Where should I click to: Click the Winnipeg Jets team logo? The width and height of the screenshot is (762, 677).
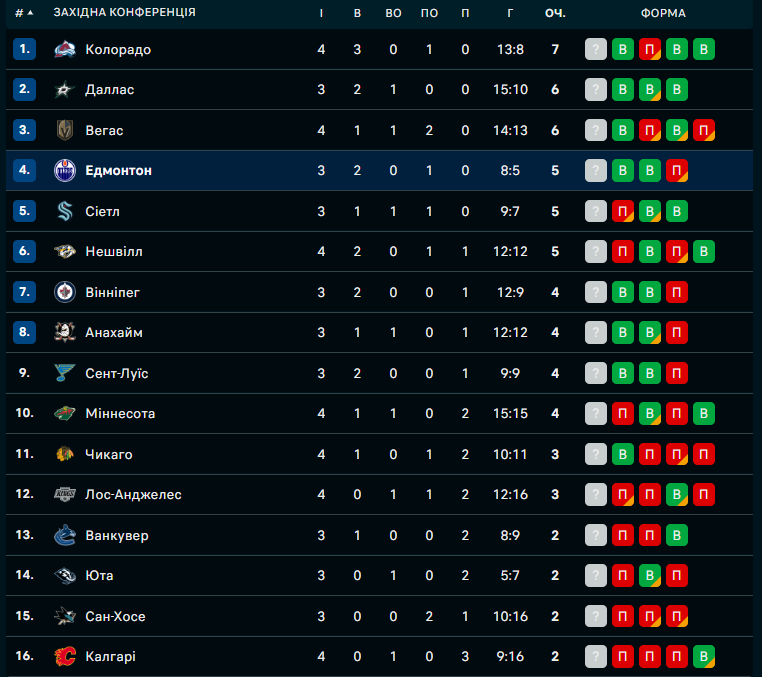pyautogui.click(x=65, y=292)
